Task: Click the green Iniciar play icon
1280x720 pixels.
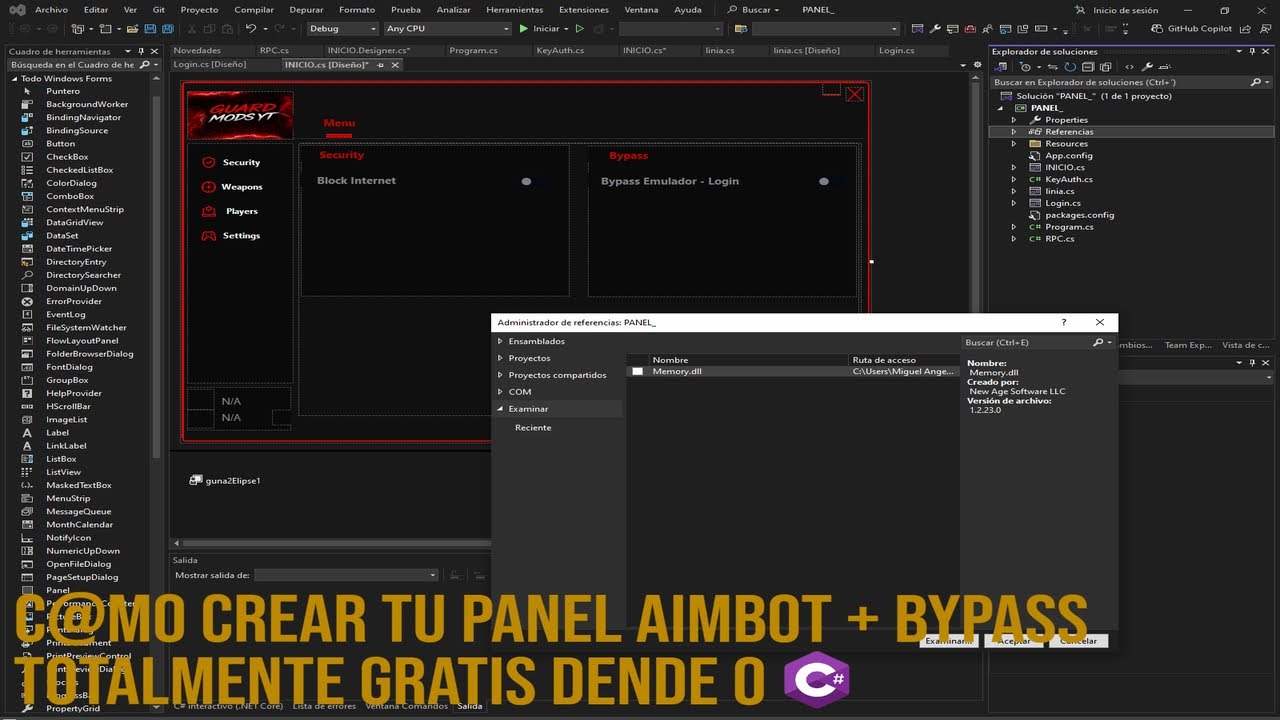Action: [x=522, y=29]
